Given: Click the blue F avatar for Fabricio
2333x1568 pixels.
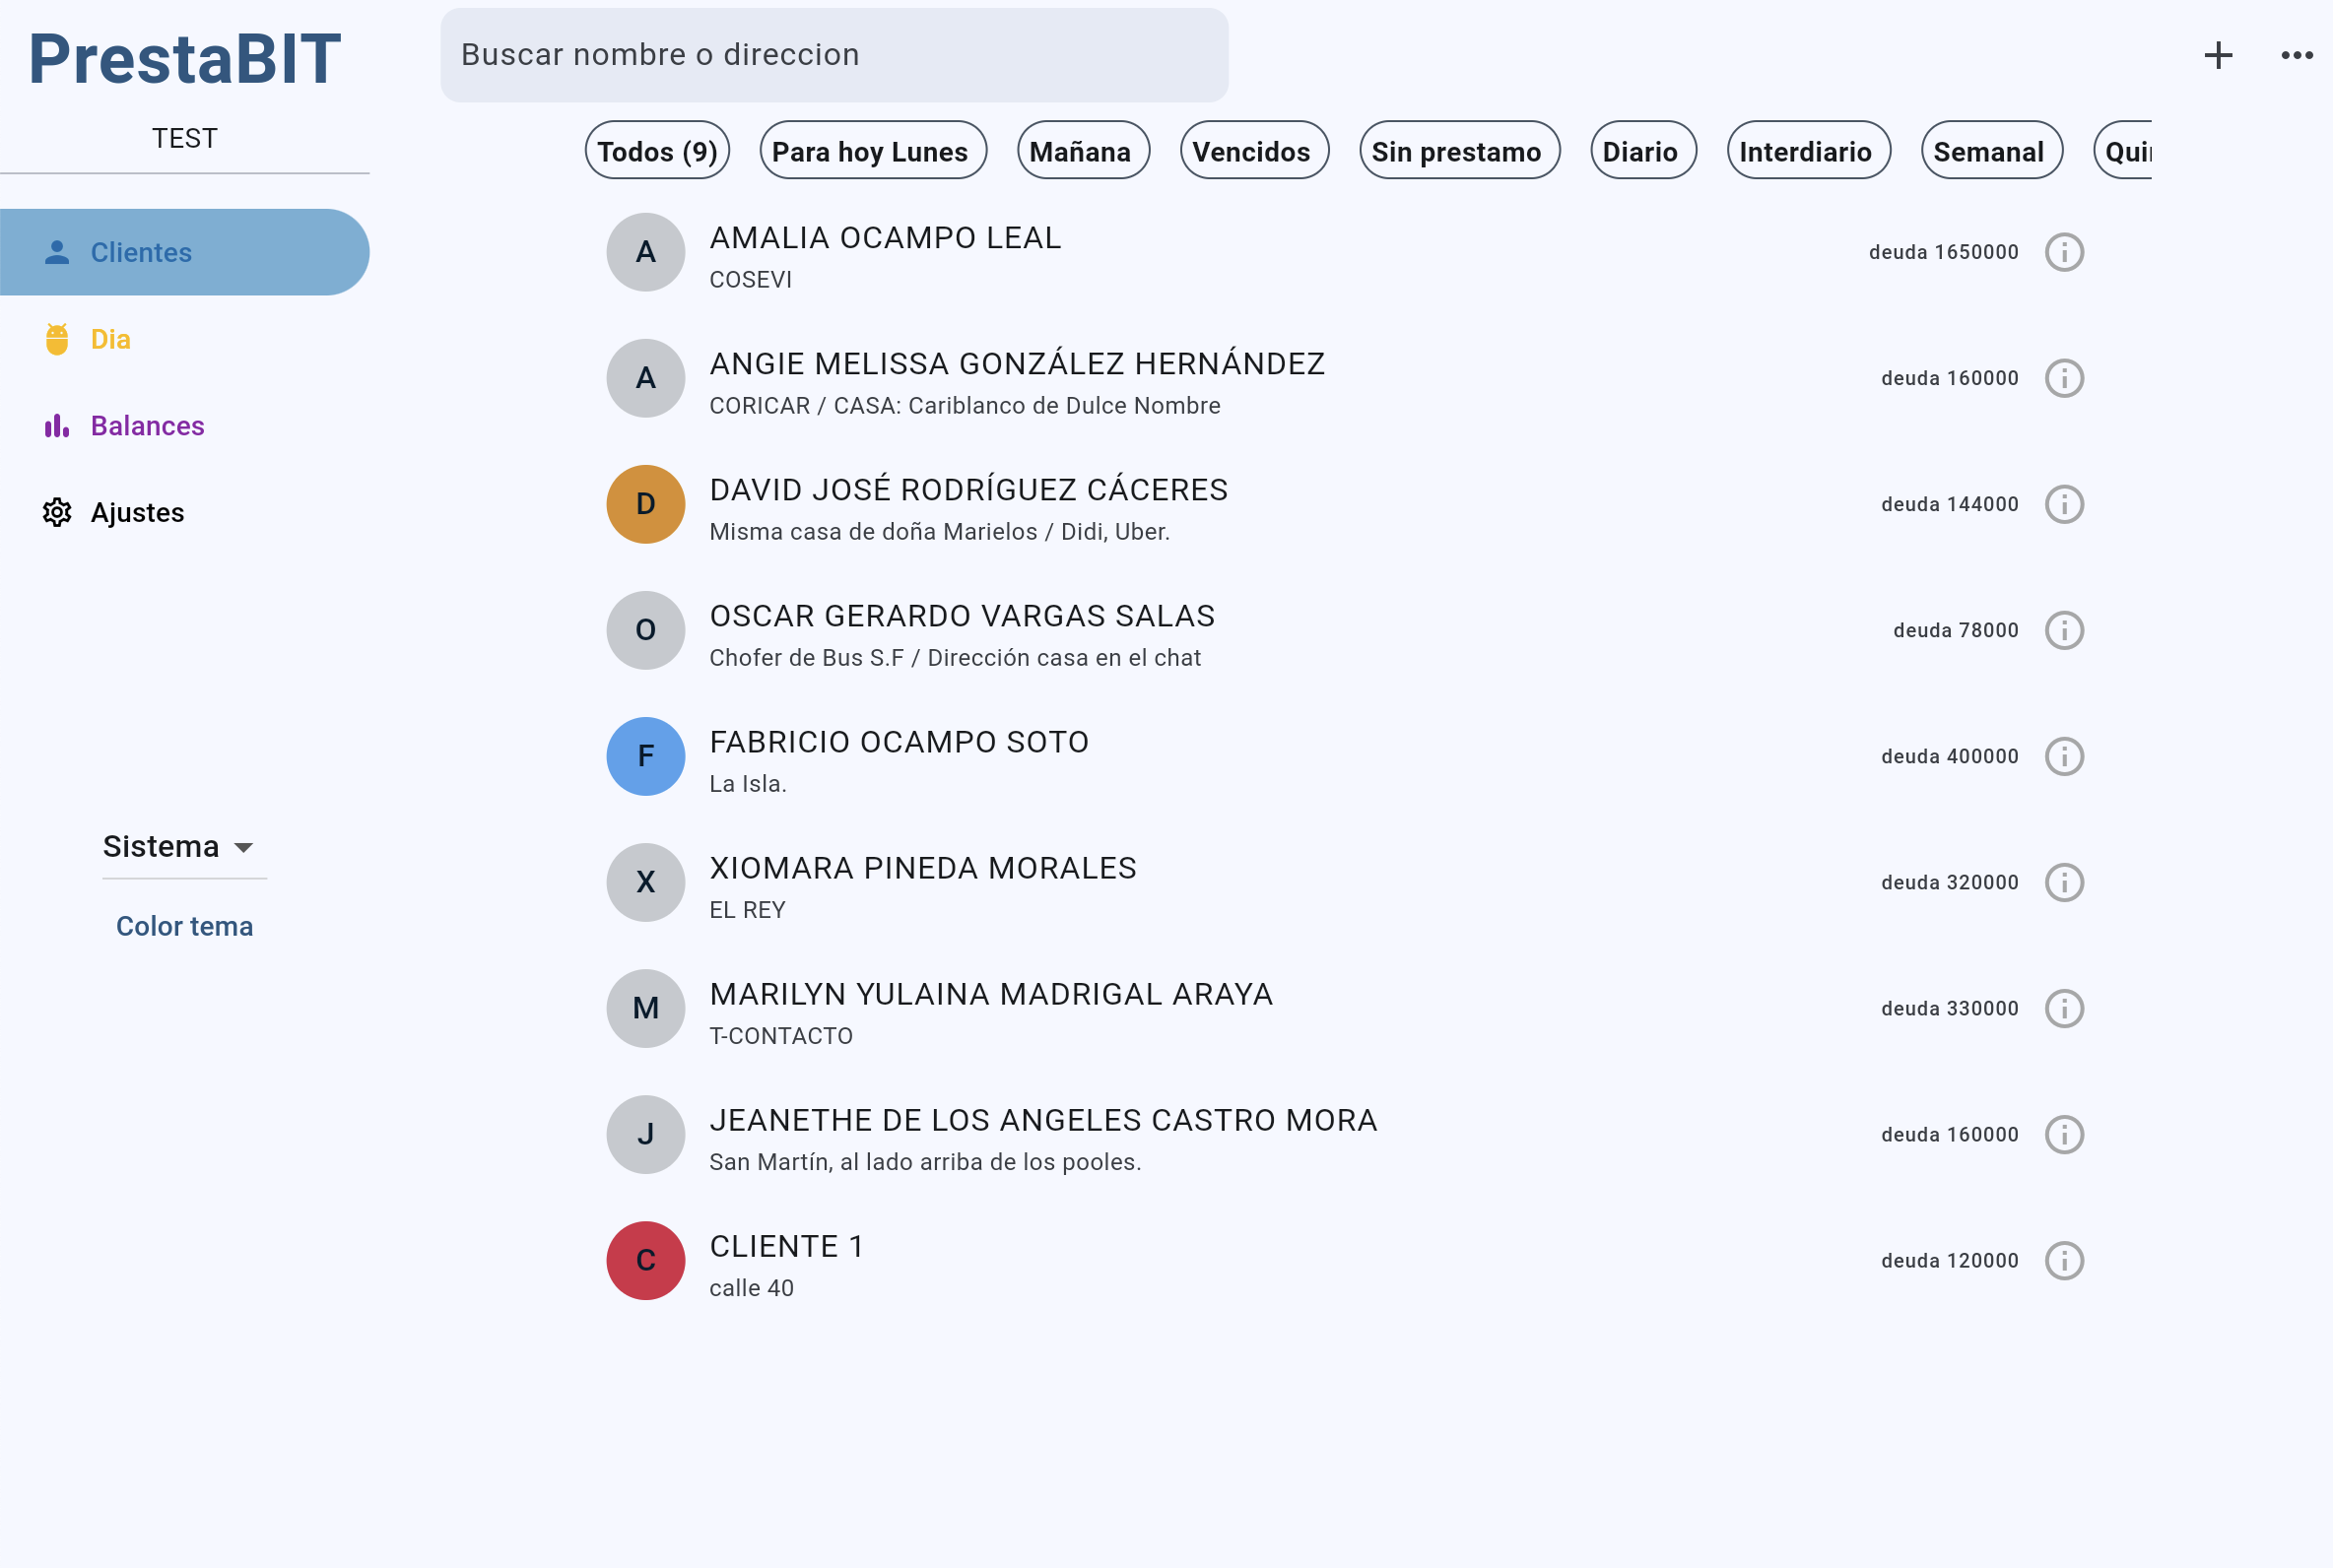Looking at the screenshot, I should [645, 756].
